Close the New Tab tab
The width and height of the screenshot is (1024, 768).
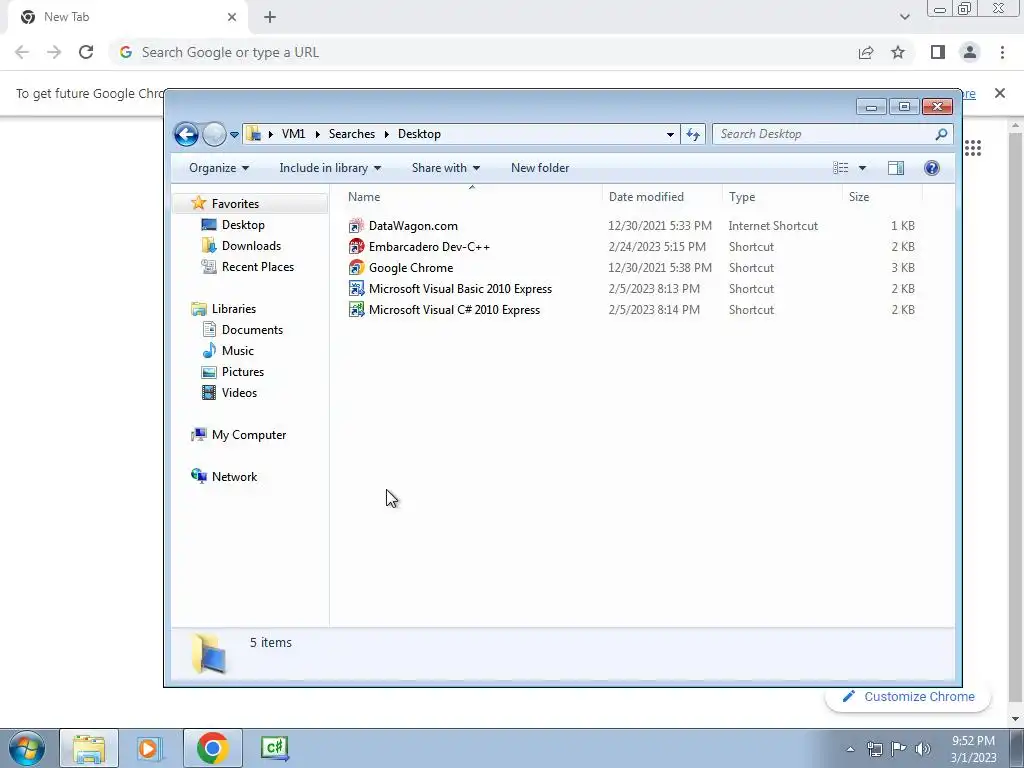pos(232,17)
